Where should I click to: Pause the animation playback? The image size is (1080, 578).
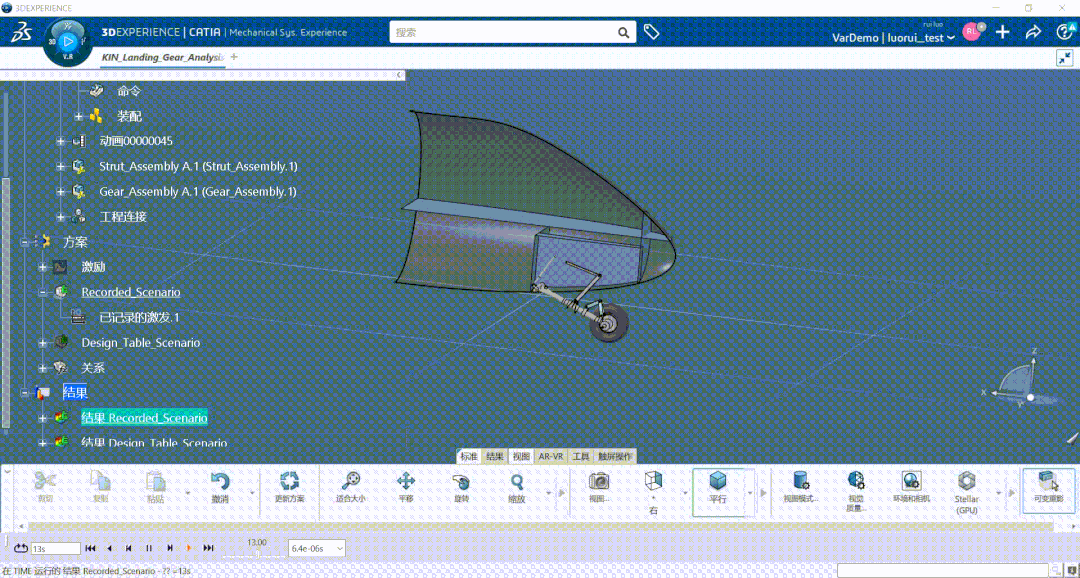click(149, 548)
